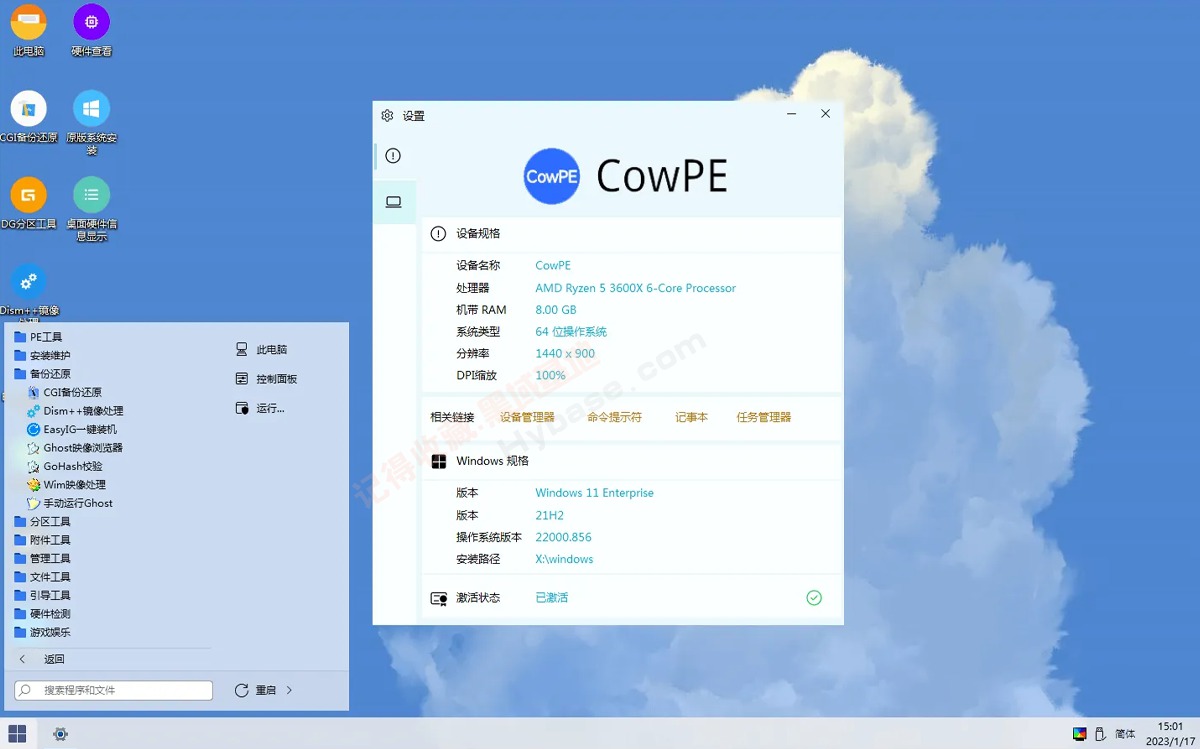This screenshot has width=1200, height=749.
Task: Click the device name value CowPE
Action: point(553,266)
